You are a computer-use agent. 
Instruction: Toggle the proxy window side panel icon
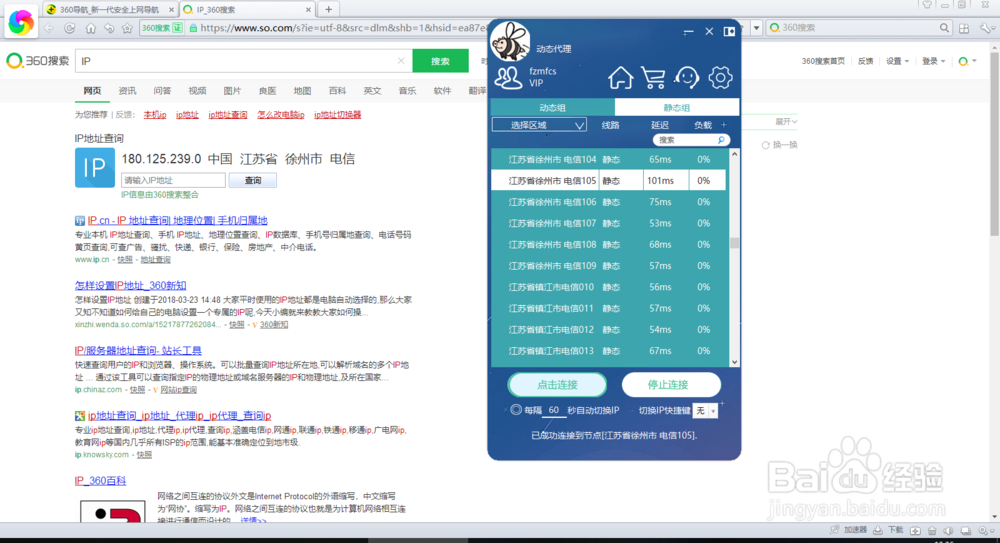click(729, 31)
